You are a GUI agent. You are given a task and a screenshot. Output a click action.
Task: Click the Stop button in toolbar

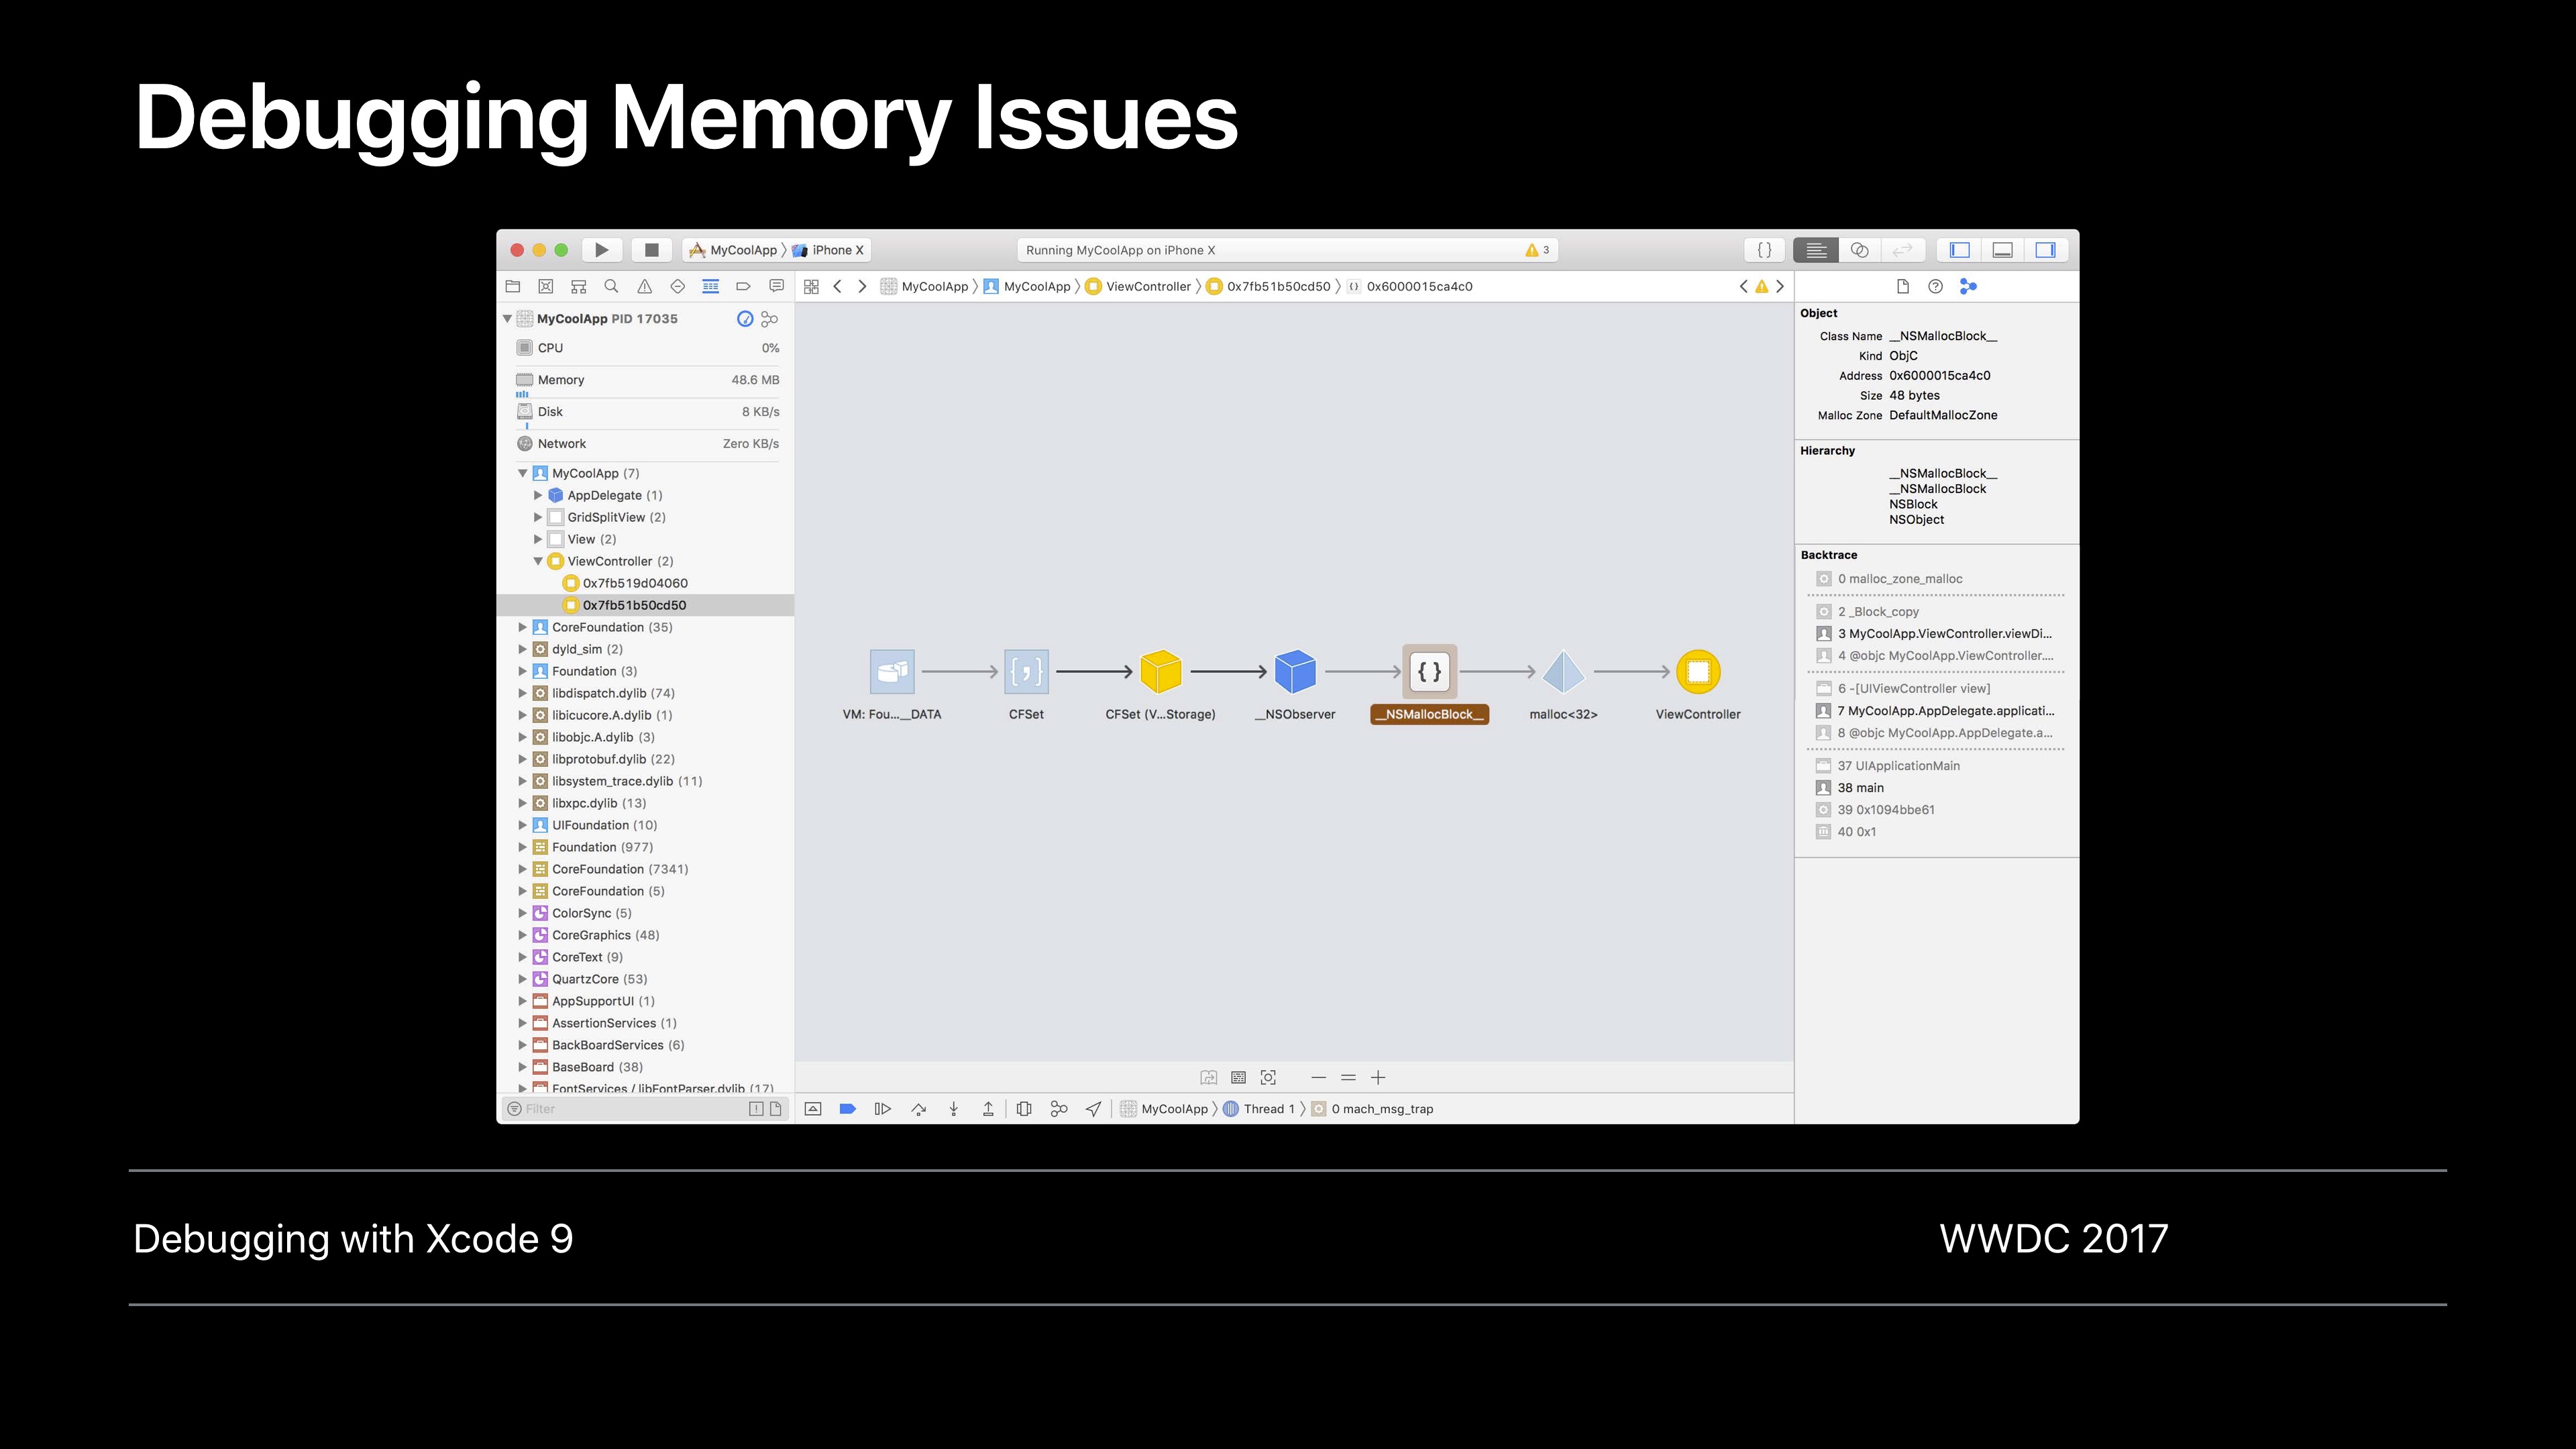click(651, 250)
